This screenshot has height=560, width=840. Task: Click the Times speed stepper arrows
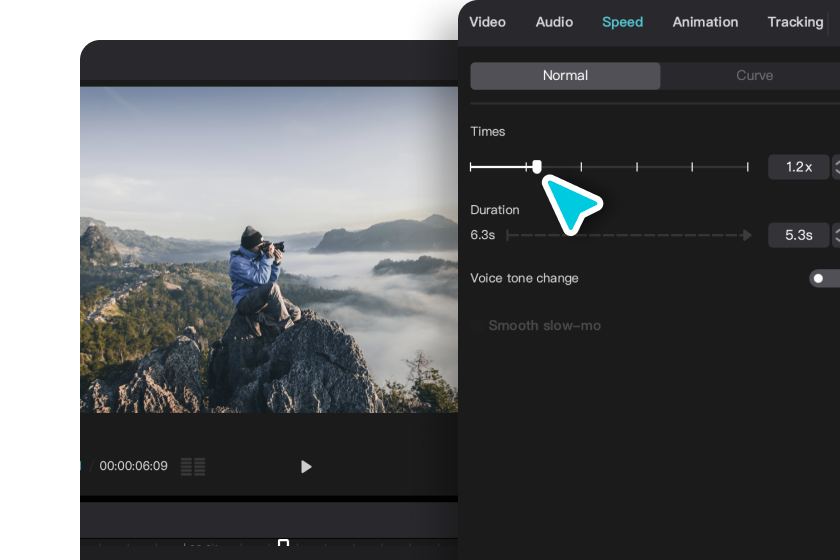tap(836, 167)
